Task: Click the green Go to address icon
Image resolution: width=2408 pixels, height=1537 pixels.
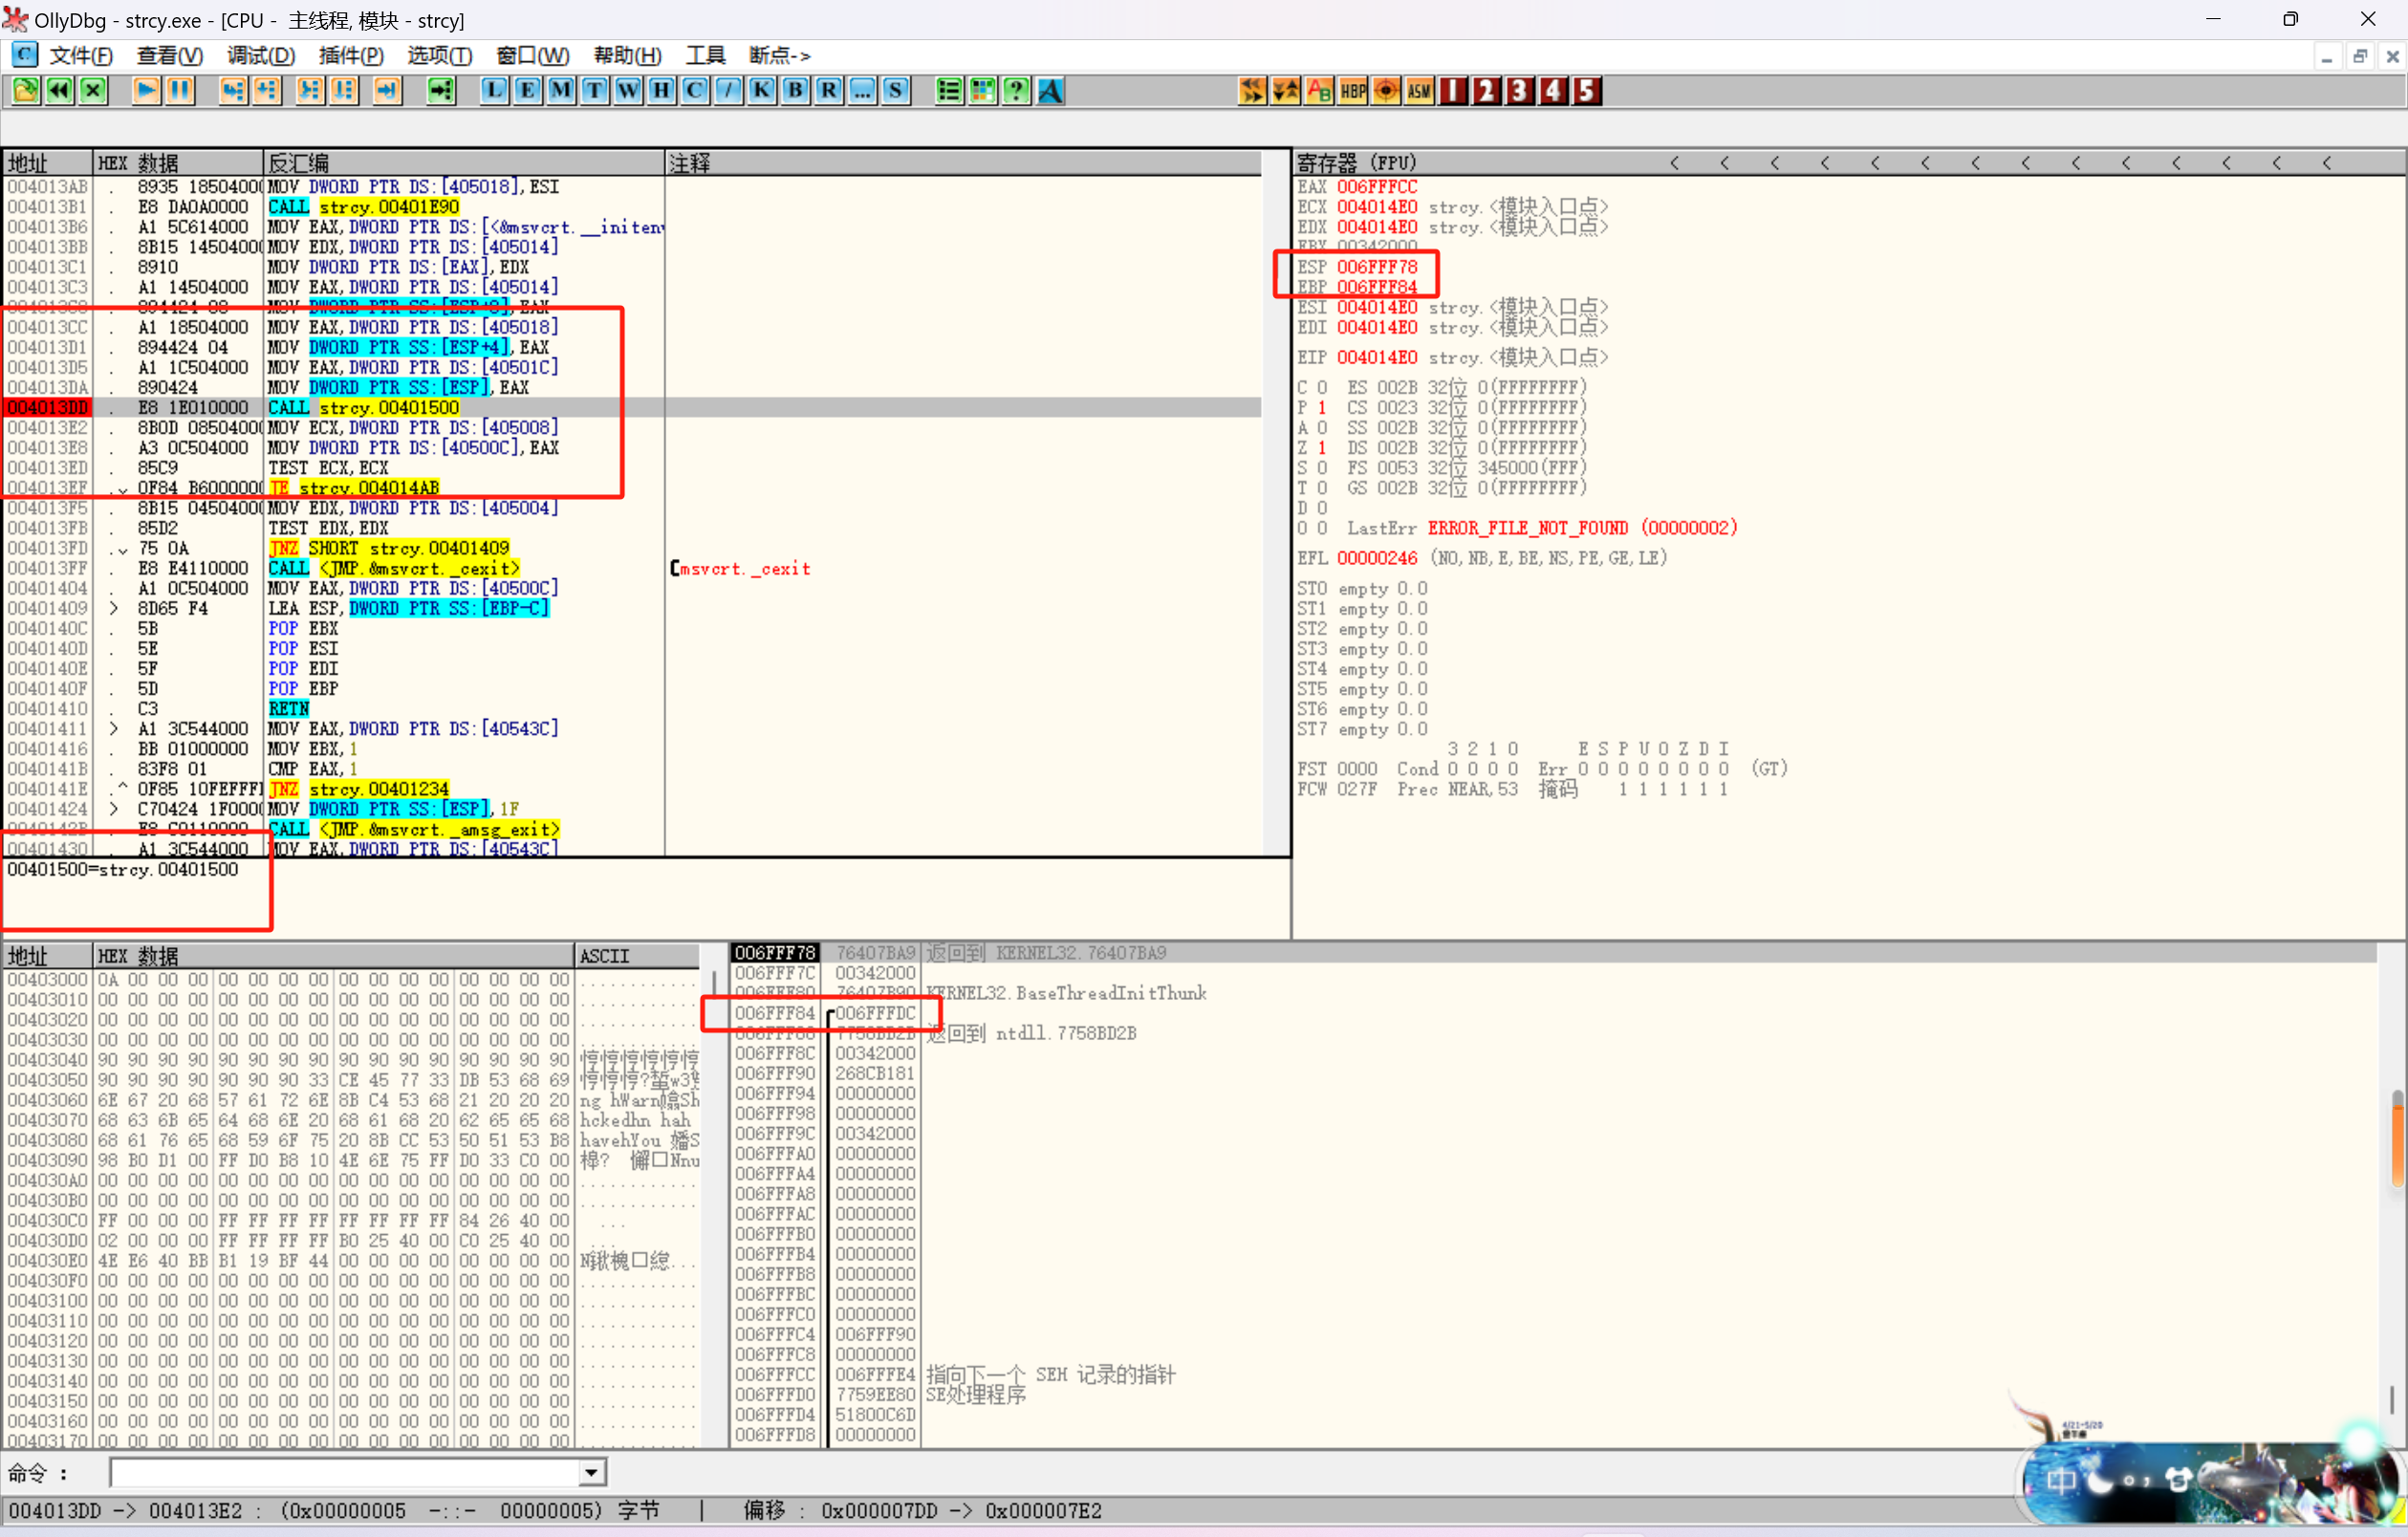Action: [440, 91]
